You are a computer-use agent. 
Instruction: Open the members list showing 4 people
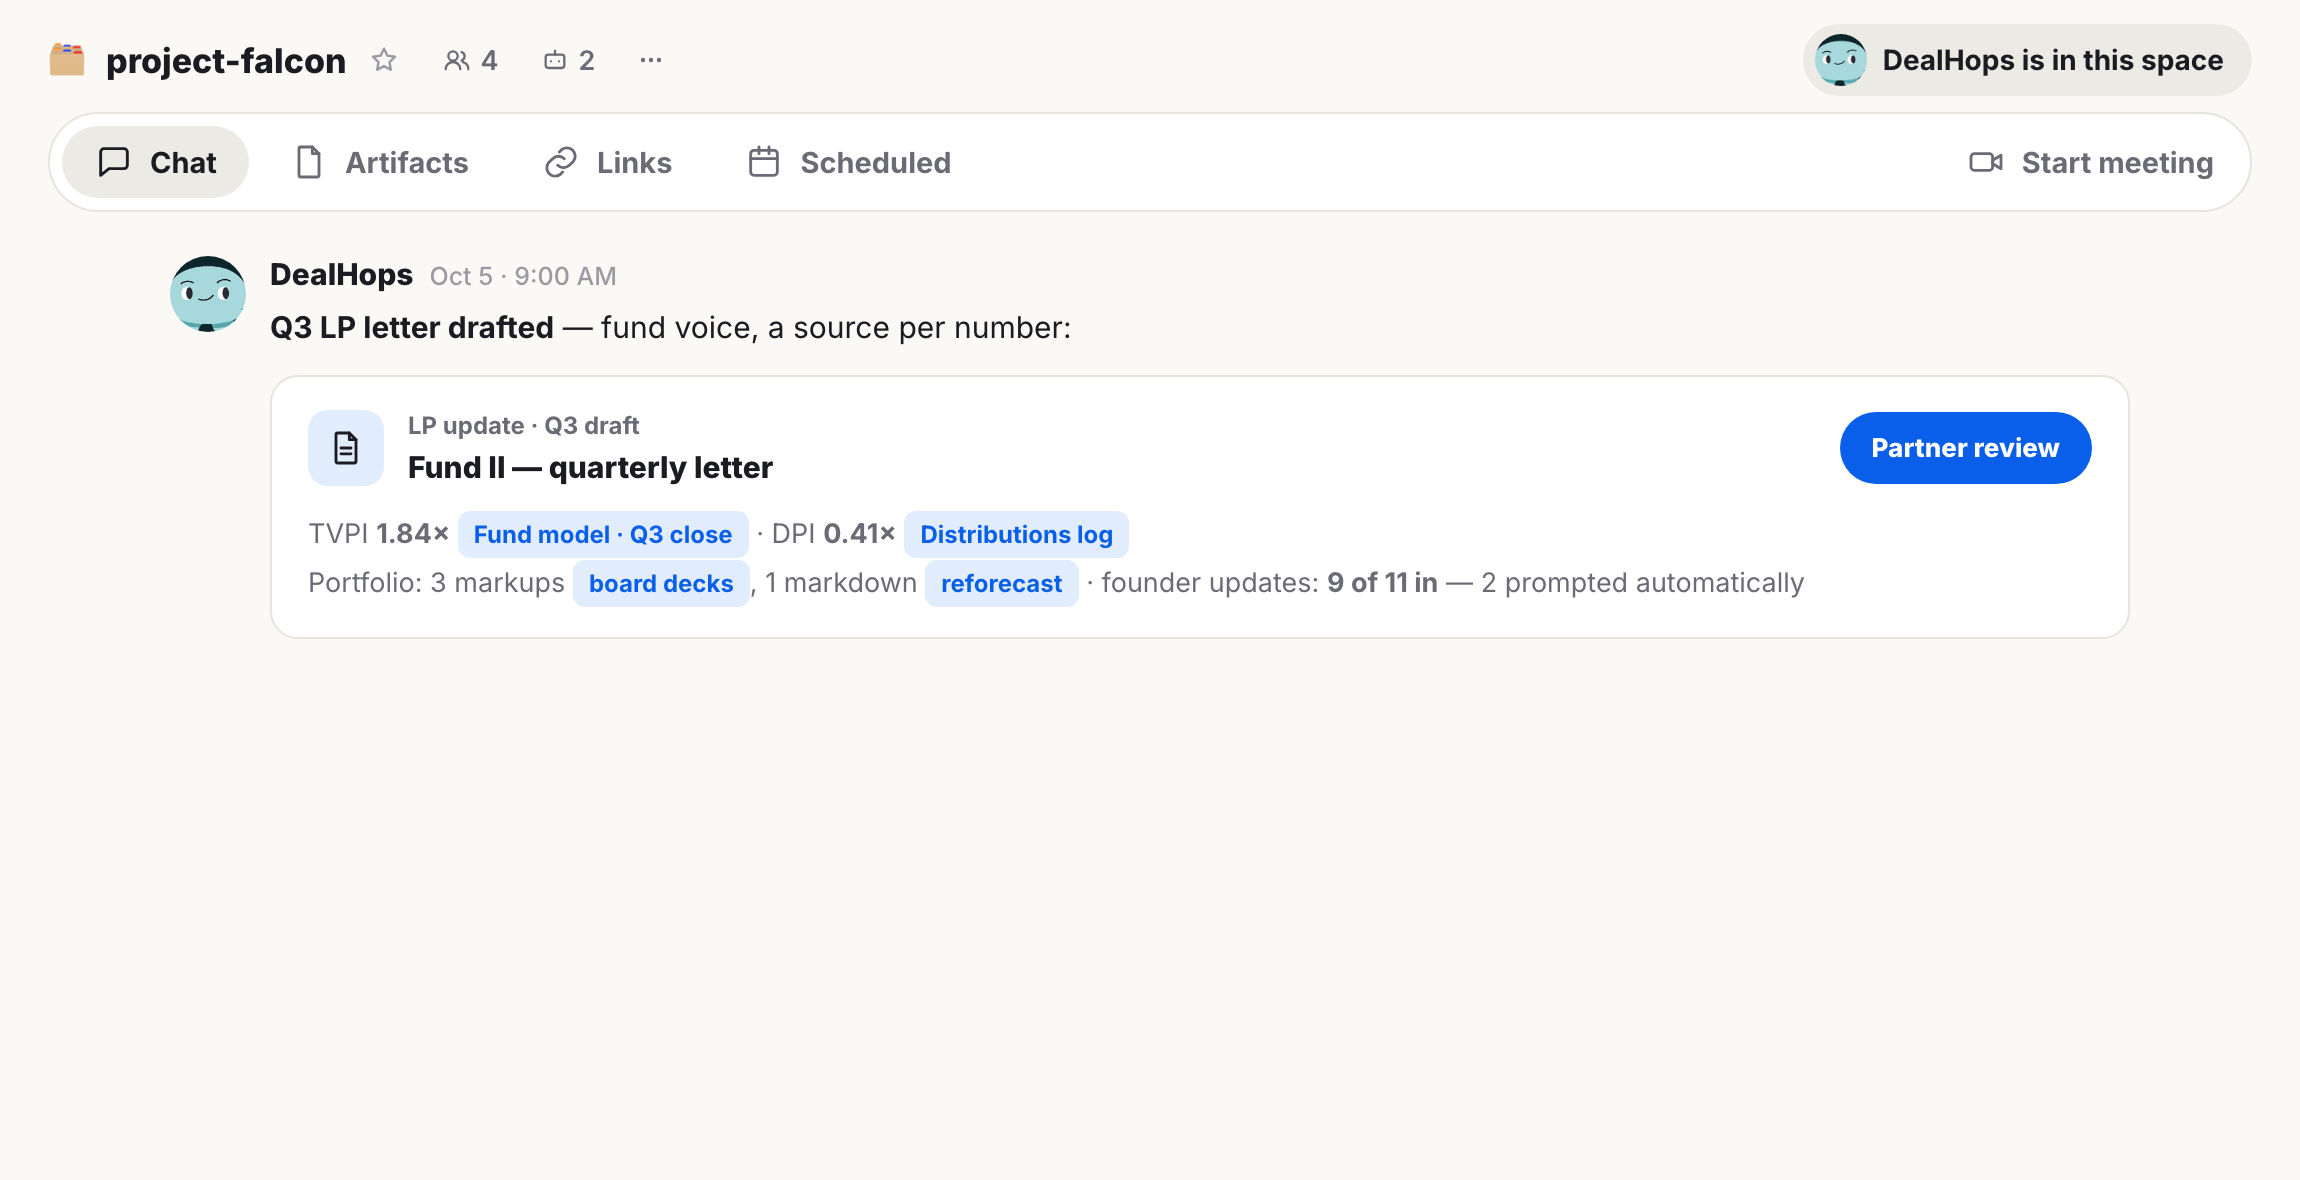(x=470, y=60)
